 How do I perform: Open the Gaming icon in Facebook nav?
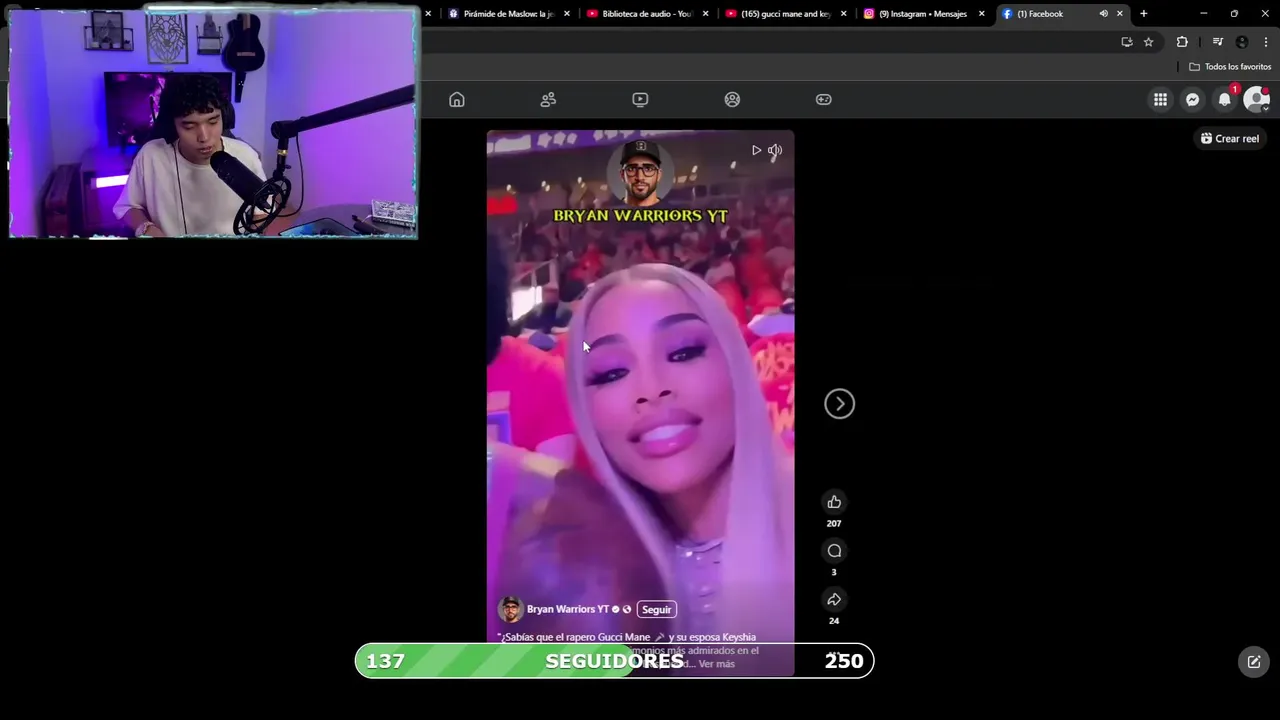824,99
